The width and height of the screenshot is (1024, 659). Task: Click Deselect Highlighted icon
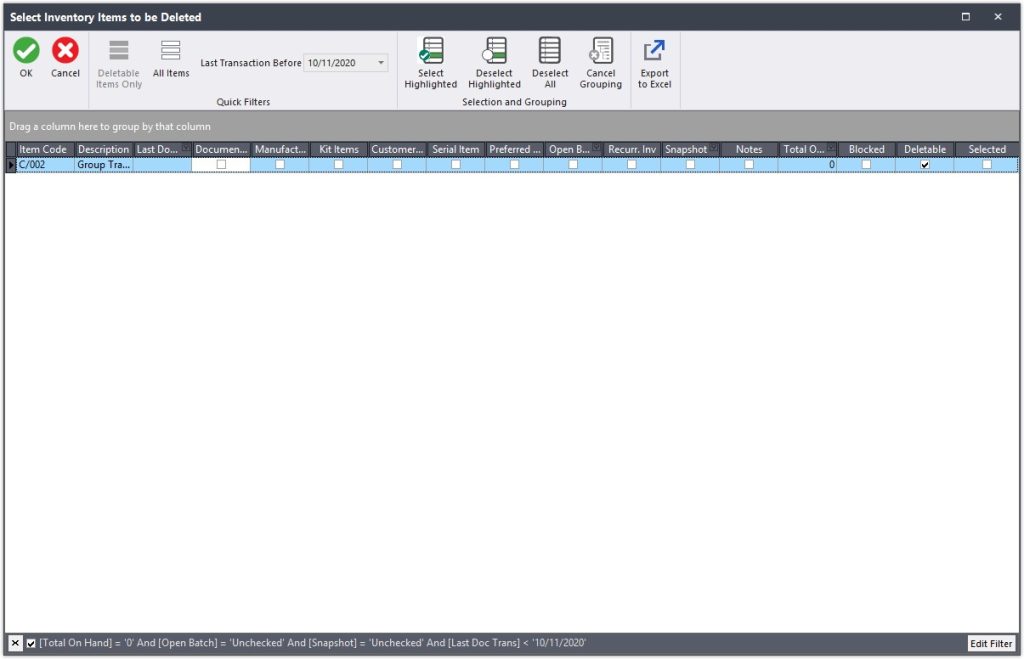point(494,51)
